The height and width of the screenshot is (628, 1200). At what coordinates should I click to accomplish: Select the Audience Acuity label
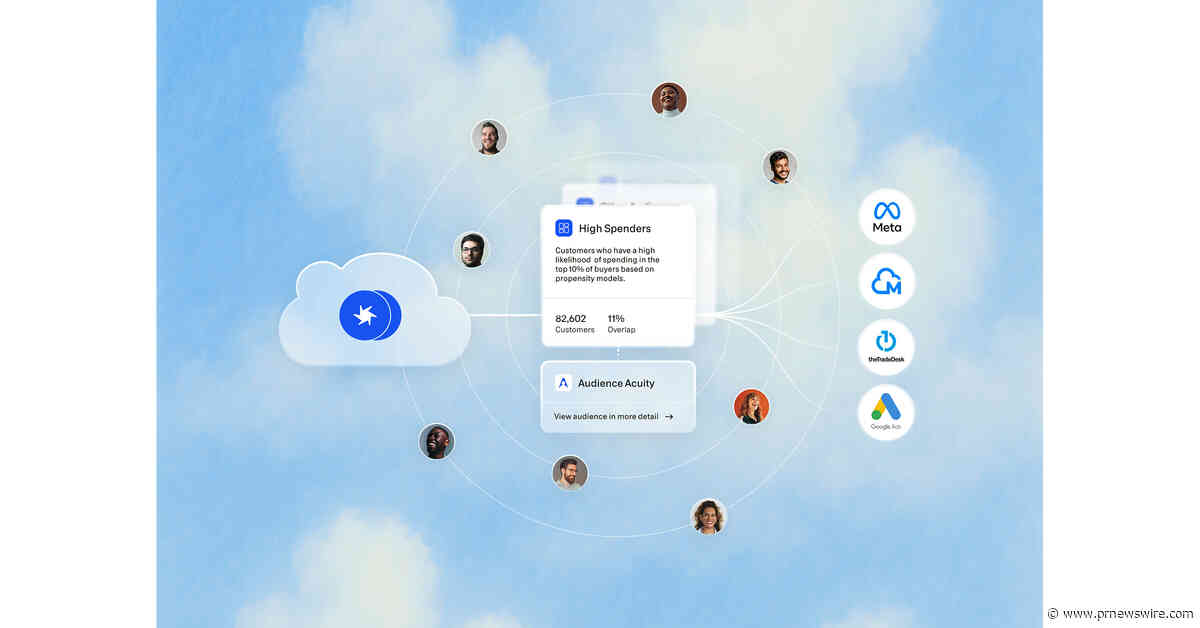point(616,383)
